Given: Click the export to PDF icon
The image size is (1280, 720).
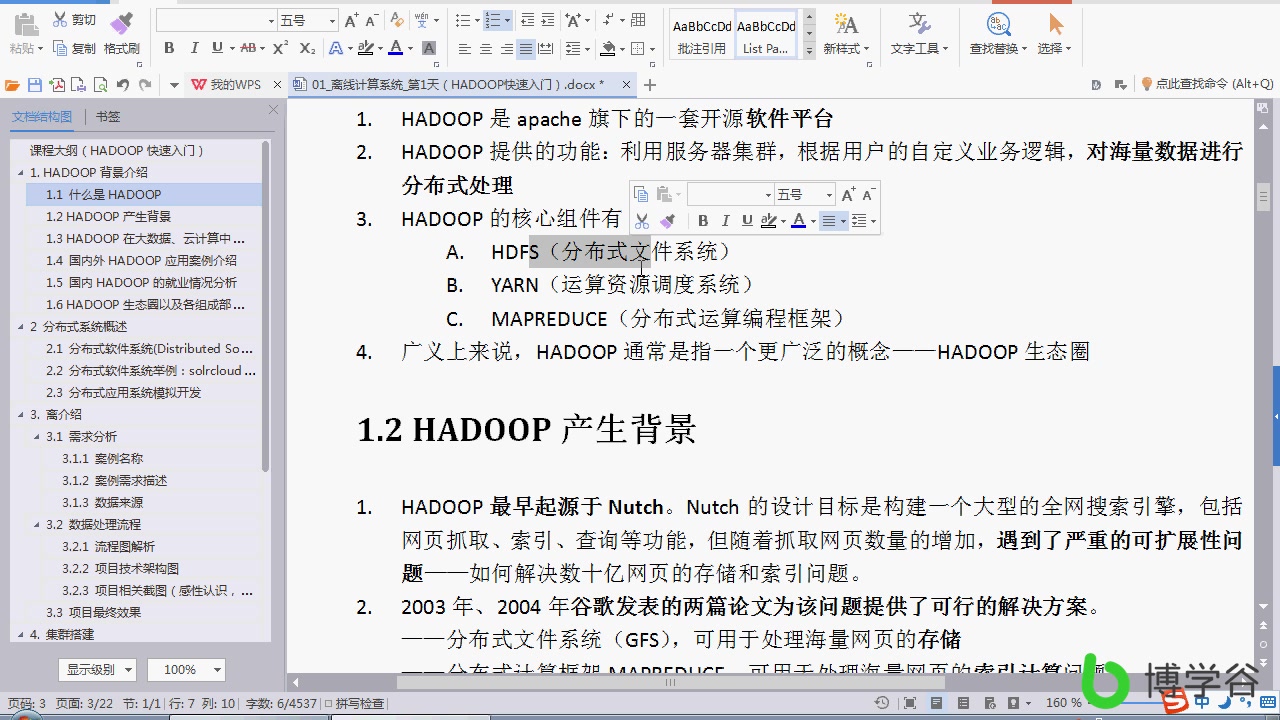Looking at the screenshot, I should 57,85.
